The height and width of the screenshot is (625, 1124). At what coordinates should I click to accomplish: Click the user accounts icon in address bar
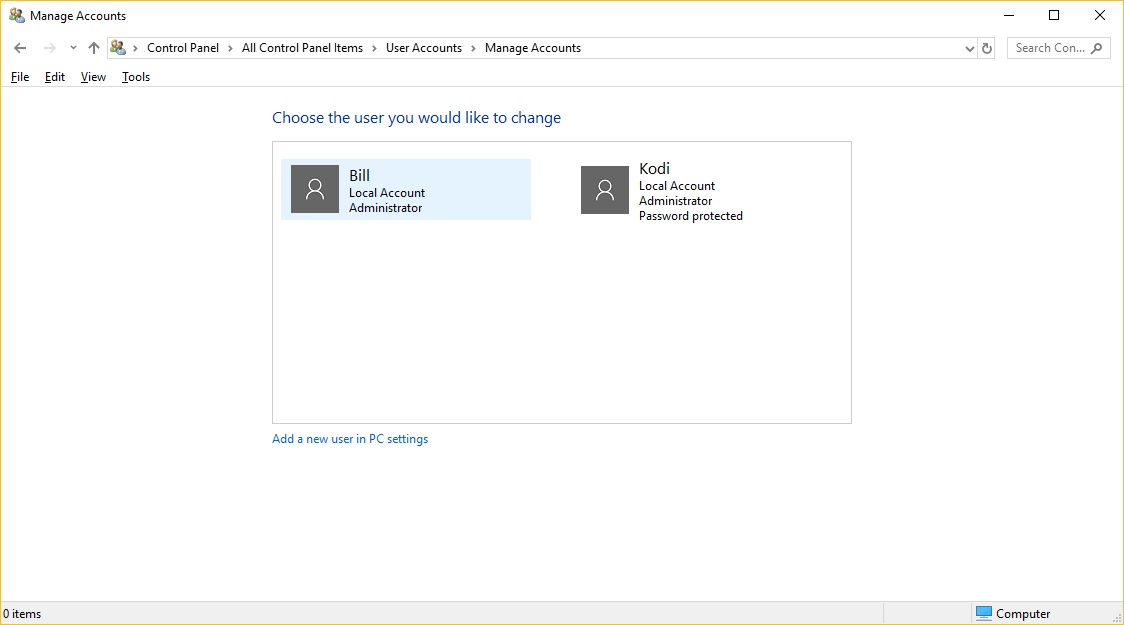(118, 48)
